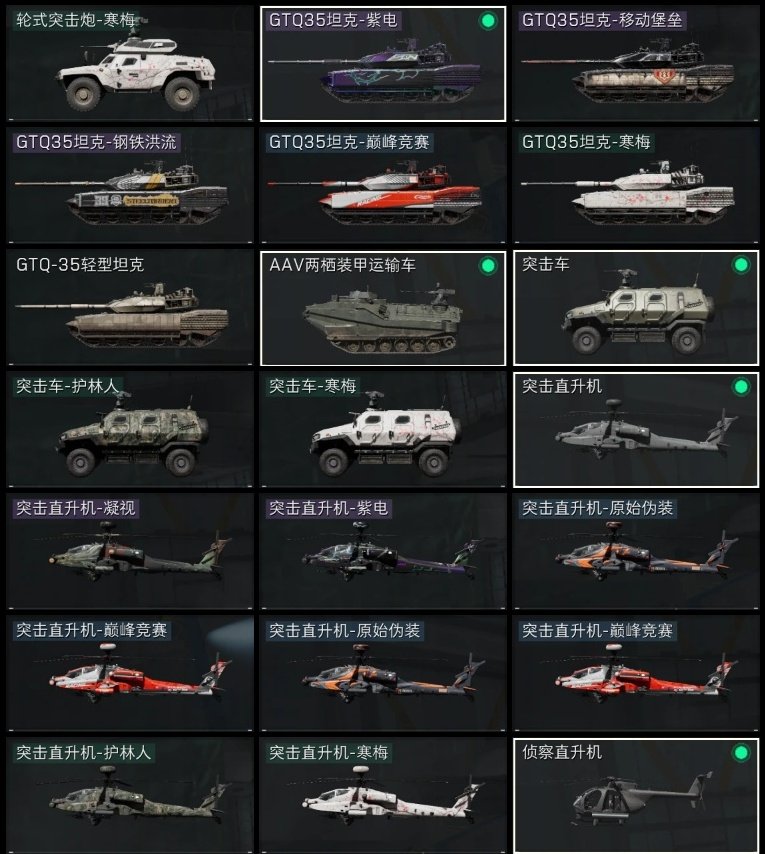765x854 pixels.
Task: Pick the GTQ35坦克-钢铁洪流 tank skin
Action: pos(130,185)
